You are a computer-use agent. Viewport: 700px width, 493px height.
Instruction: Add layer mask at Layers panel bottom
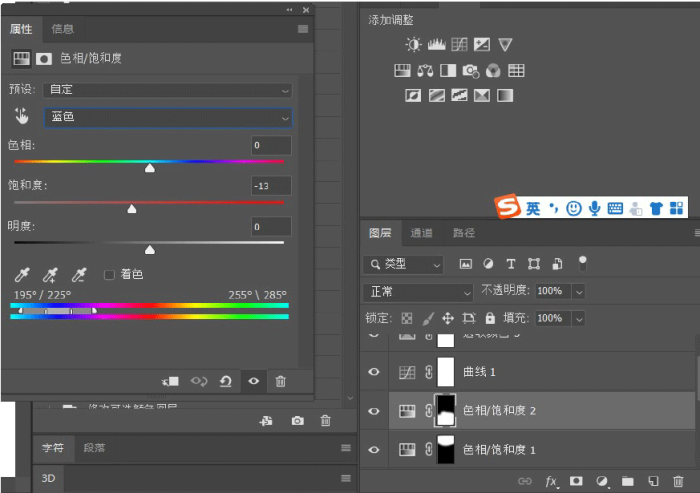576,481
